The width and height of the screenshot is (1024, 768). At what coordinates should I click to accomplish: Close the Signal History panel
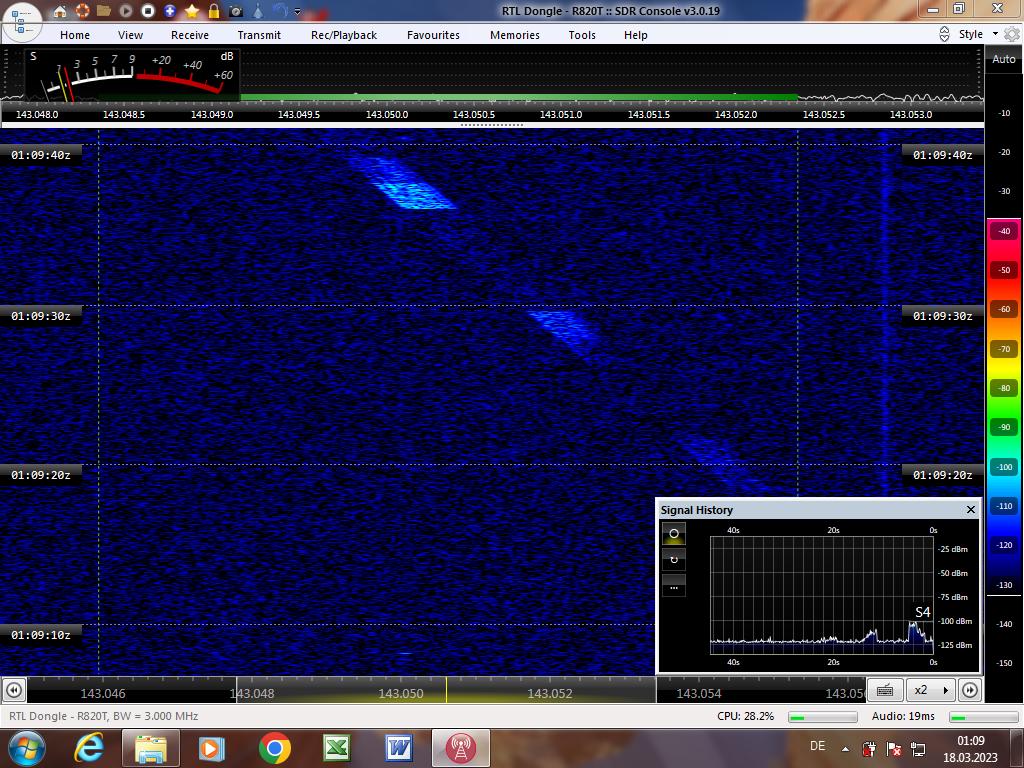[x=971, y=509]
